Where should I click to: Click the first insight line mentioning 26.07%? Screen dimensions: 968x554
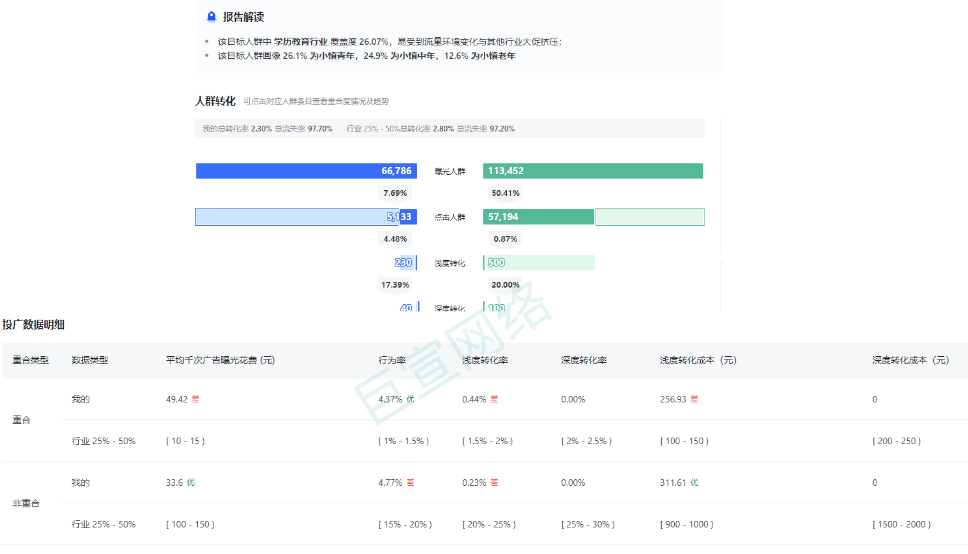pos(390,41)
